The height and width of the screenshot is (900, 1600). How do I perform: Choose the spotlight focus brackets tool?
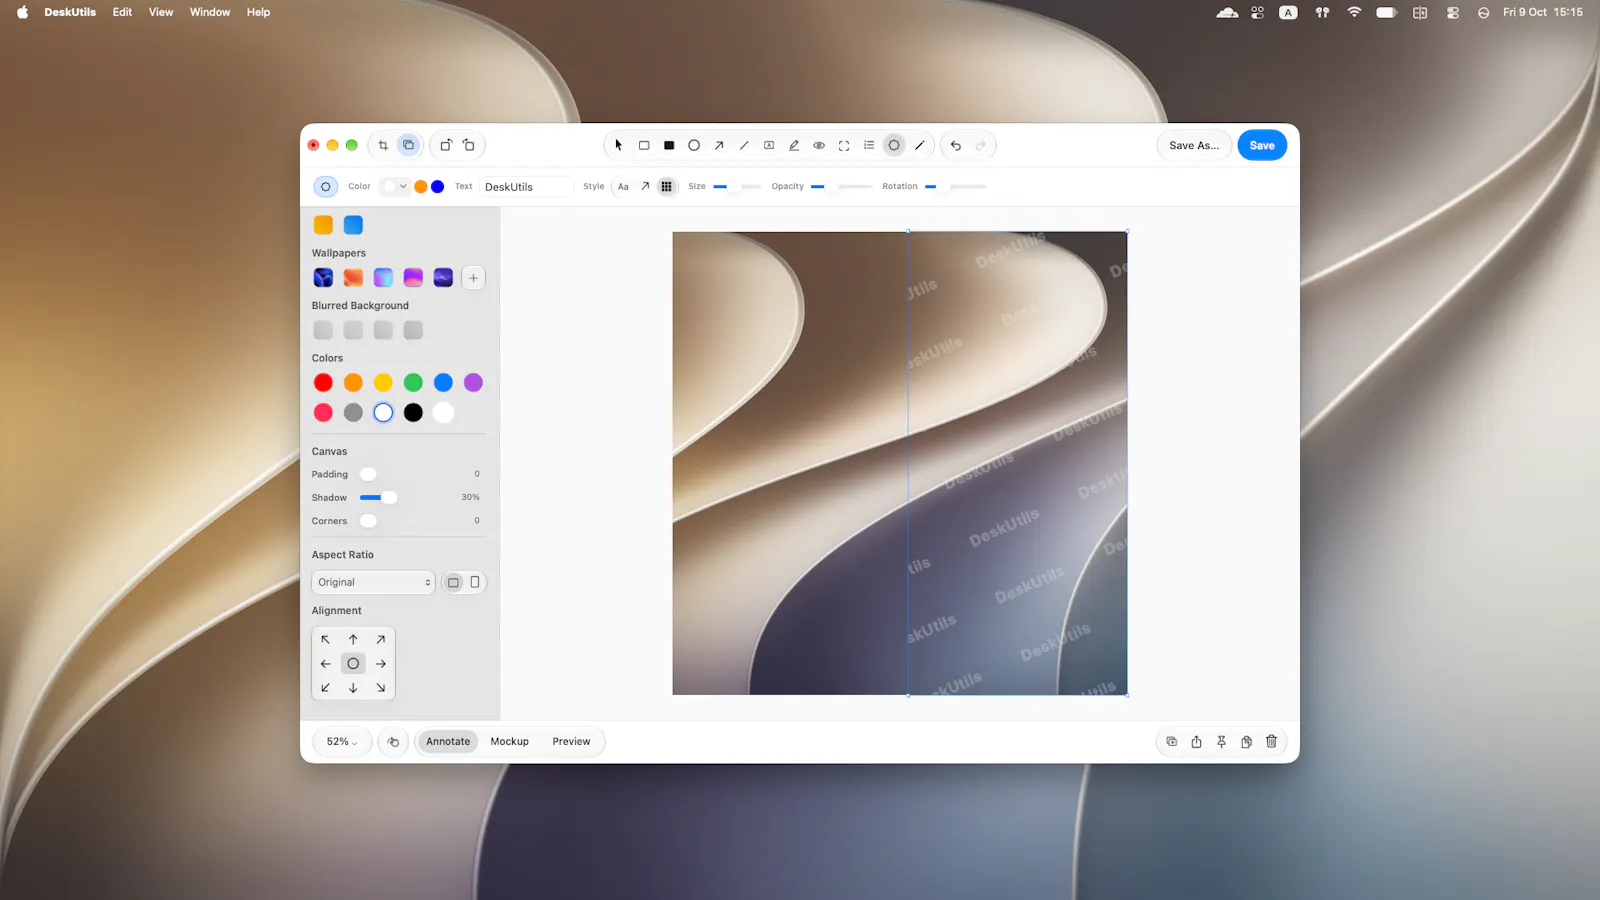(844, 145)
